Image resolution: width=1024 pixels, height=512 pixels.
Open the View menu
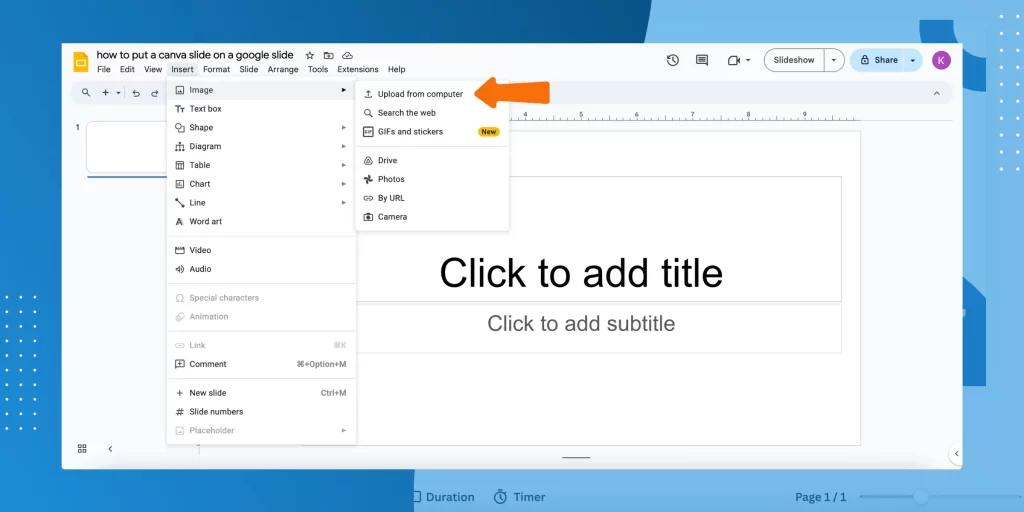[x=153, y=69]
